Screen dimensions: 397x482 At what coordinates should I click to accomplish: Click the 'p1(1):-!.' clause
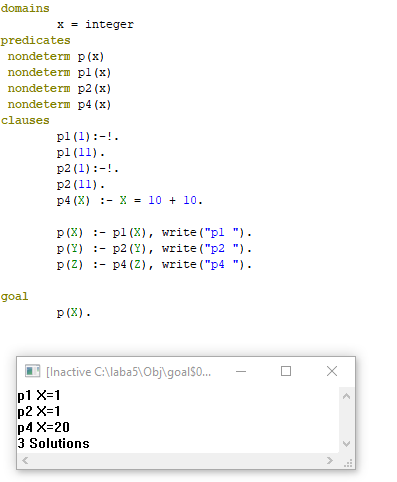[88, 137]
